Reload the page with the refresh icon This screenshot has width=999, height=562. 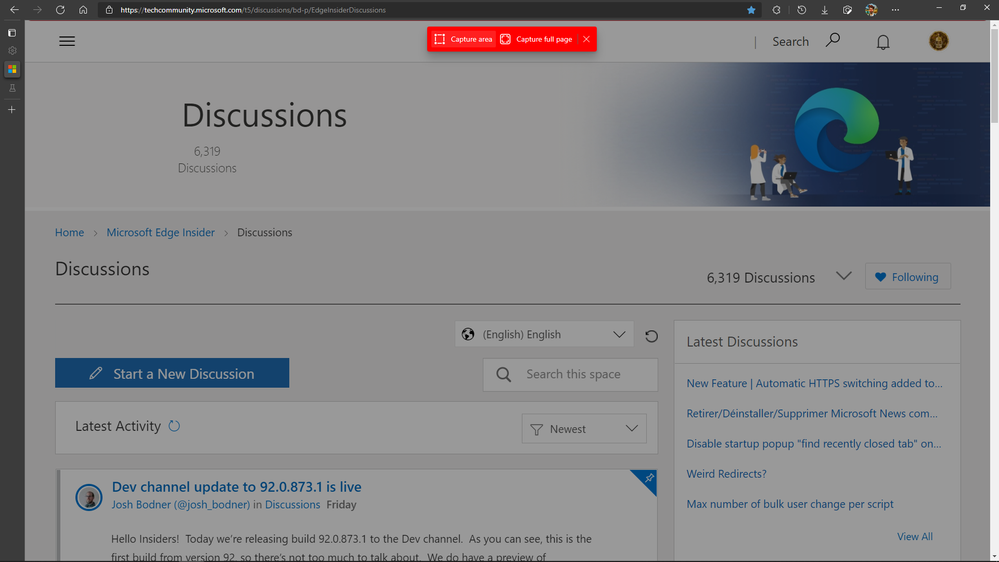tap(60, 10)
